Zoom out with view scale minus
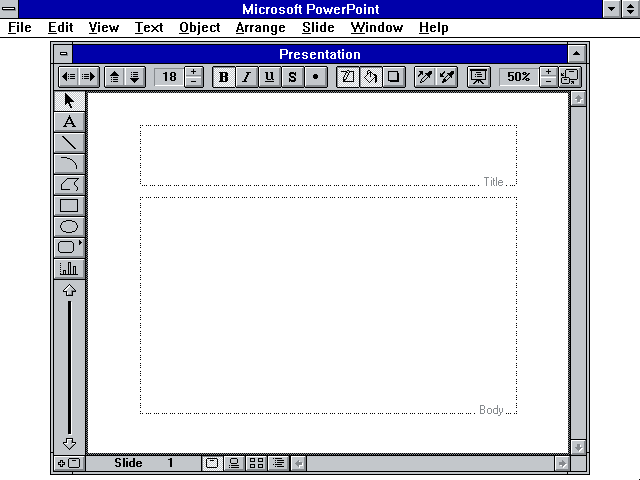This screenshot has width=640, height=480. pos(548,82)
